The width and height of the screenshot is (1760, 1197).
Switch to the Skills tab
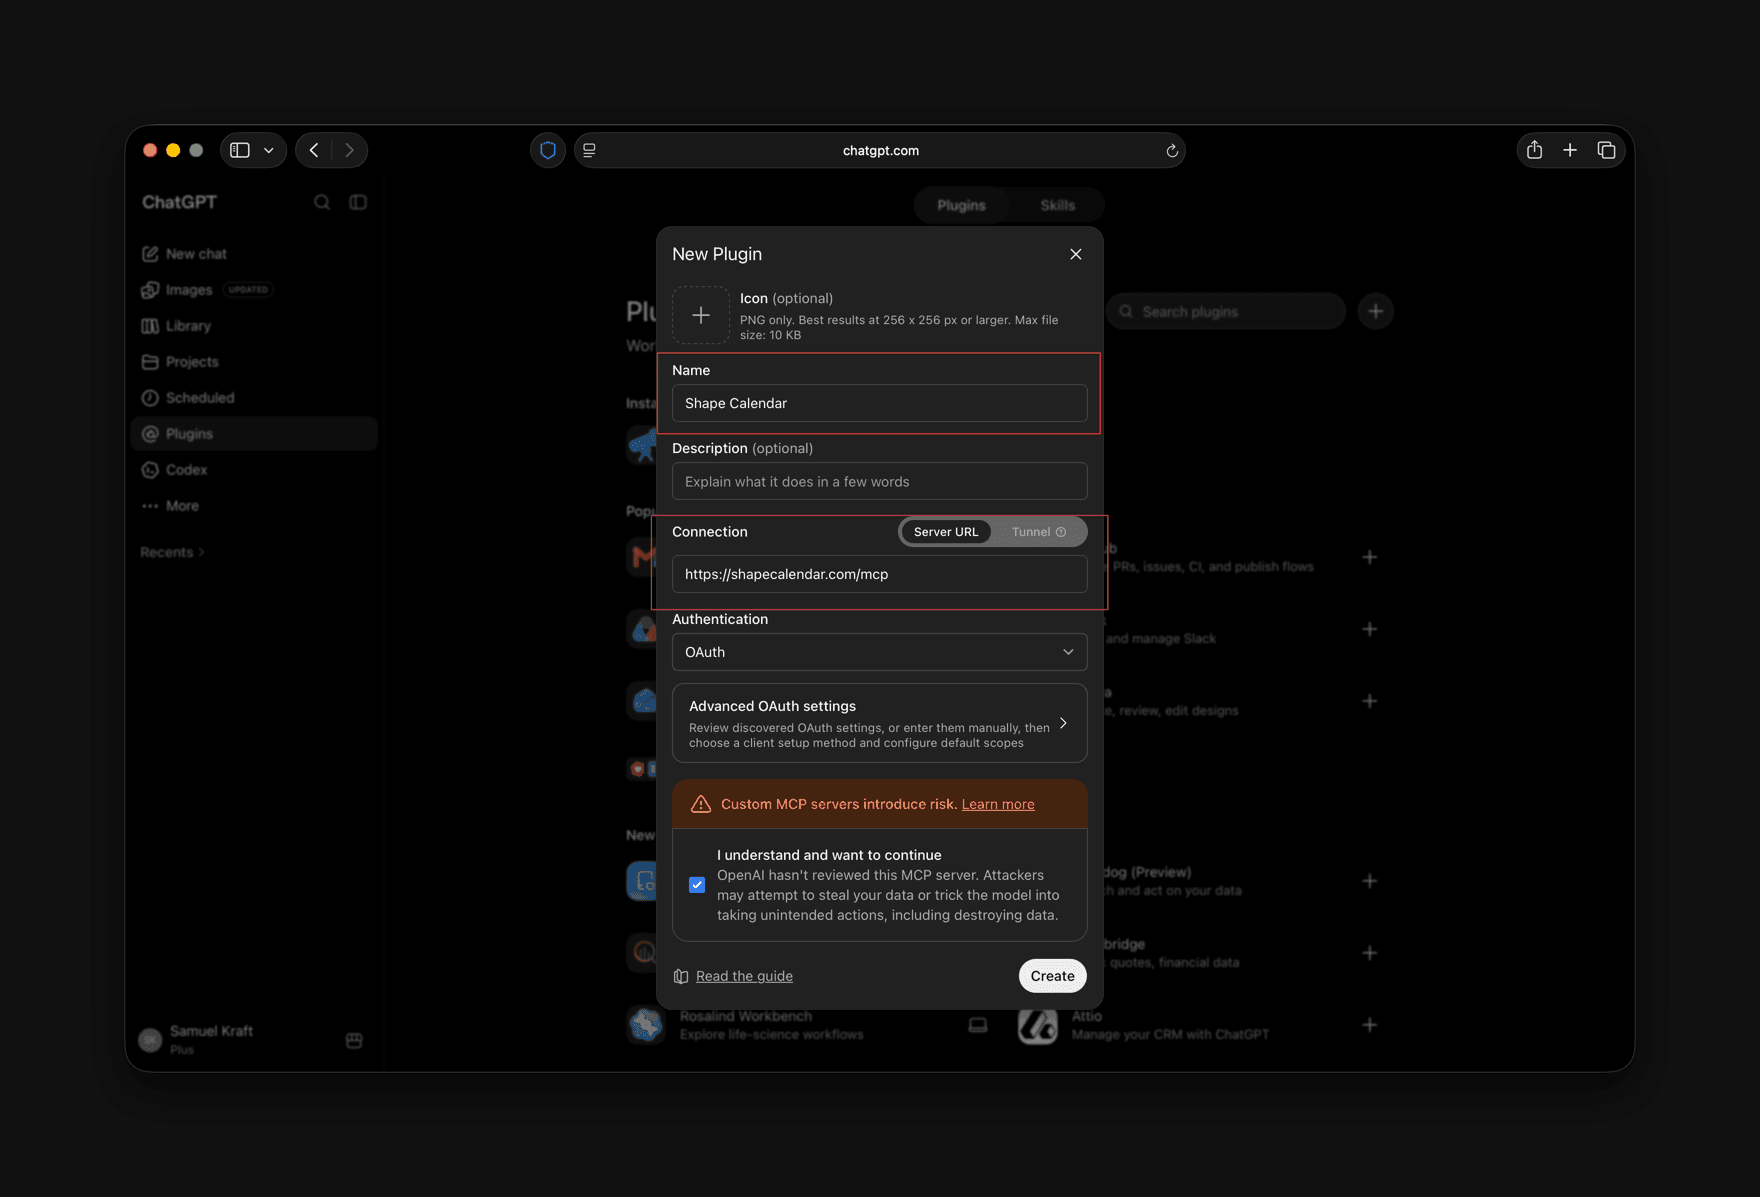[x=1057, y=205]
